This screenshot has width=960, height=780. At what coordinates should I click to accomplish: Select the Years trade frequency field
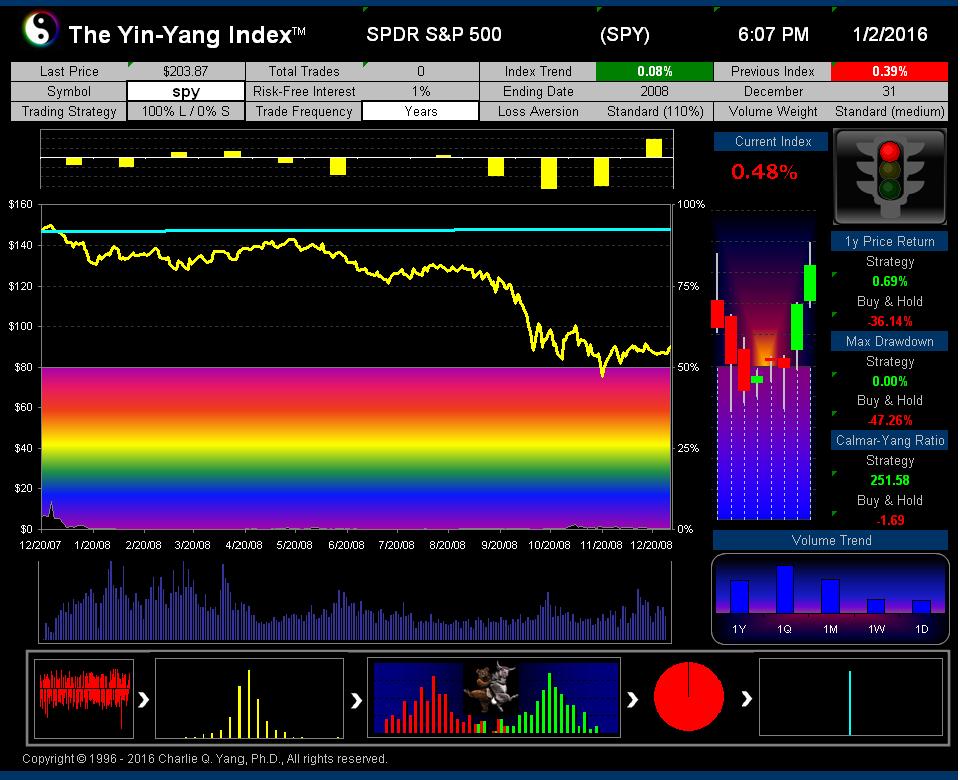click(x=420, y=111)
